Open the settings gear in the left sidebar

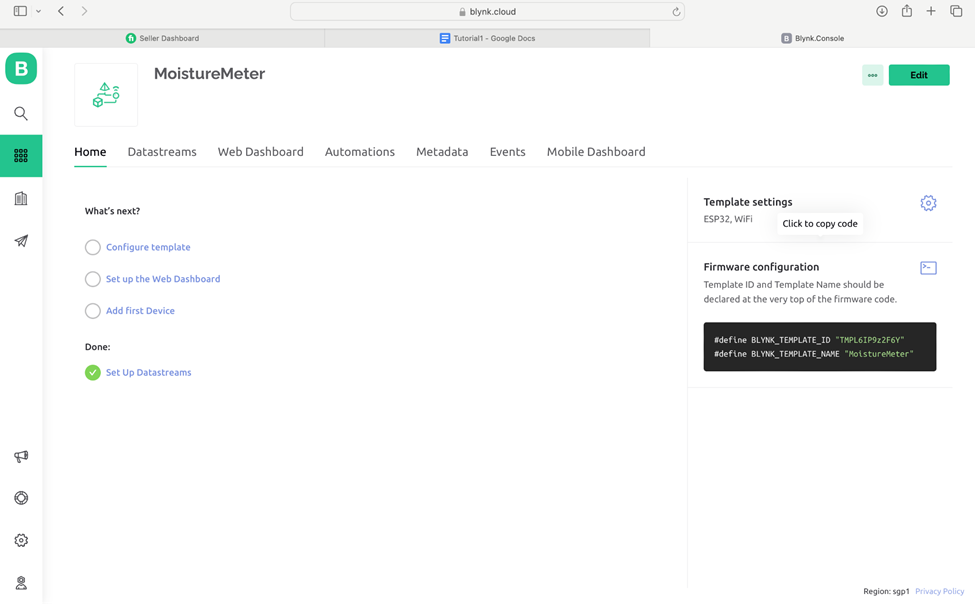[21, 540]
